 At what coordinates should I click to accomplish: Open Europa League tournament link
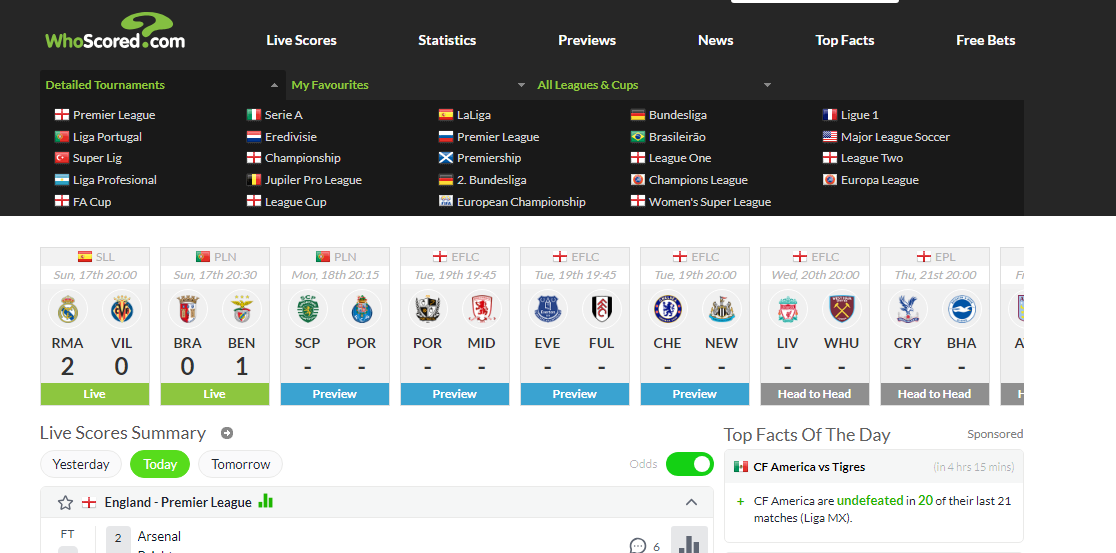pyautogui.click(x=880, y=180)
